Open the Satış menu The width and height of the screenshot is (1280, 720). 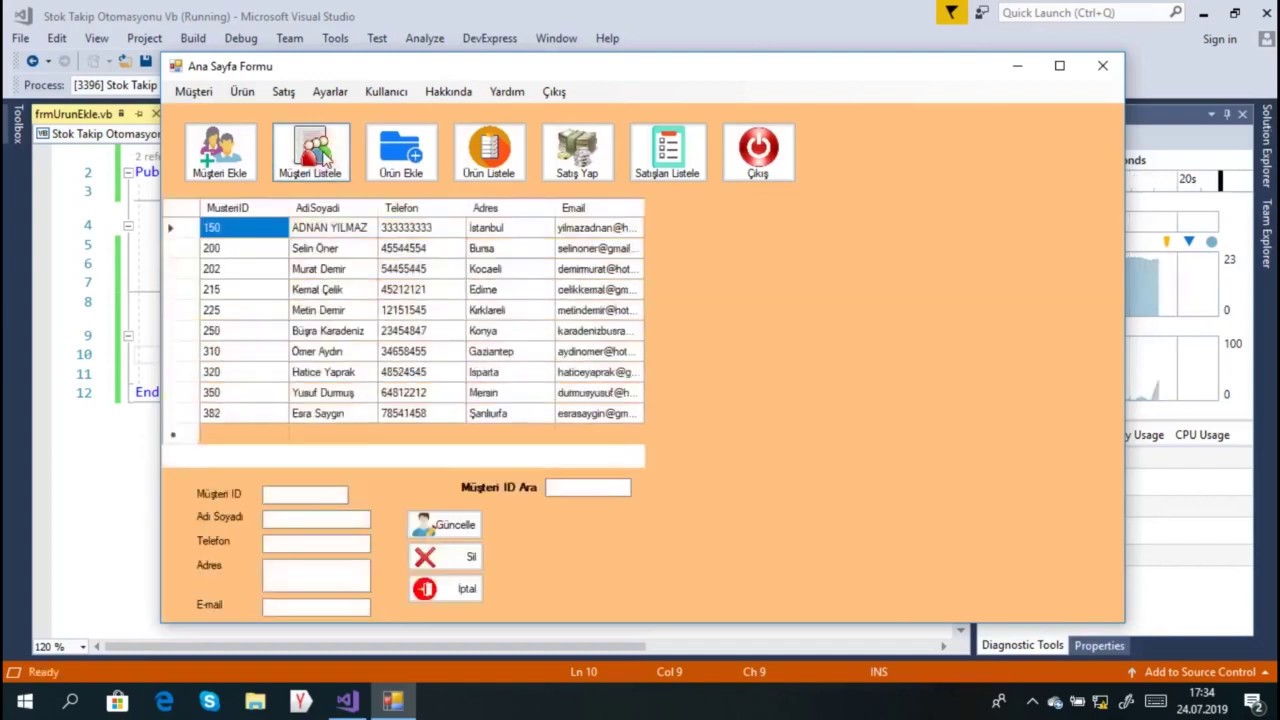point(283,91)
